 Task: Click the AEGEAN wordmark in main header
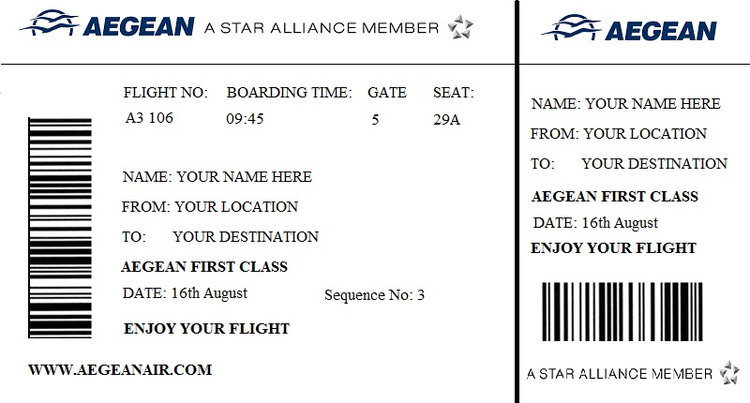coord(139,27)
